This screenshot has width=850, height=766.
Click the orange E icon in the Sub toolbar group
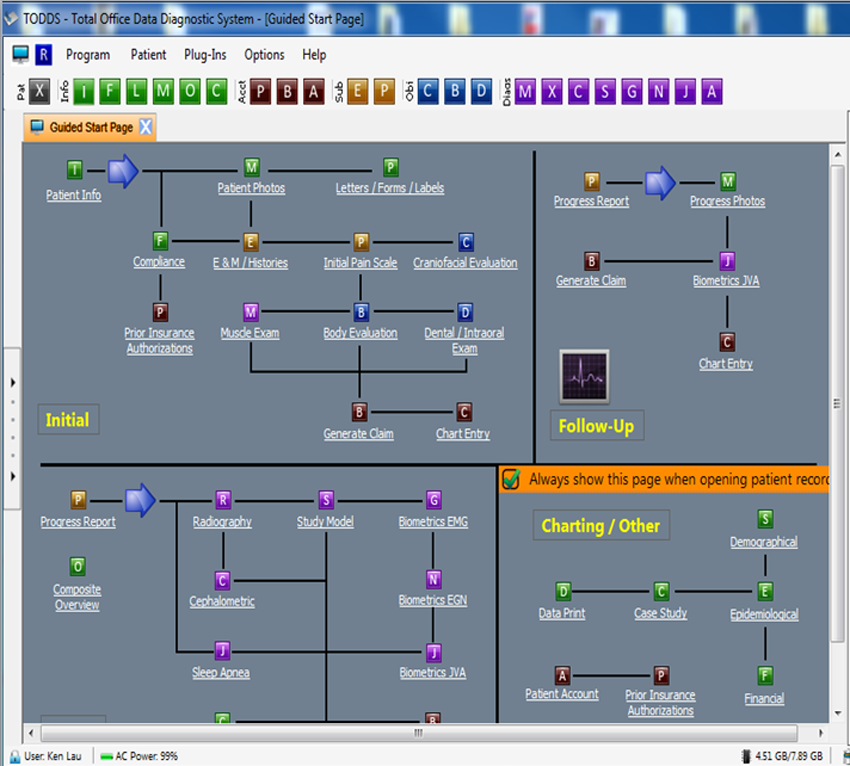pos(358,91)
